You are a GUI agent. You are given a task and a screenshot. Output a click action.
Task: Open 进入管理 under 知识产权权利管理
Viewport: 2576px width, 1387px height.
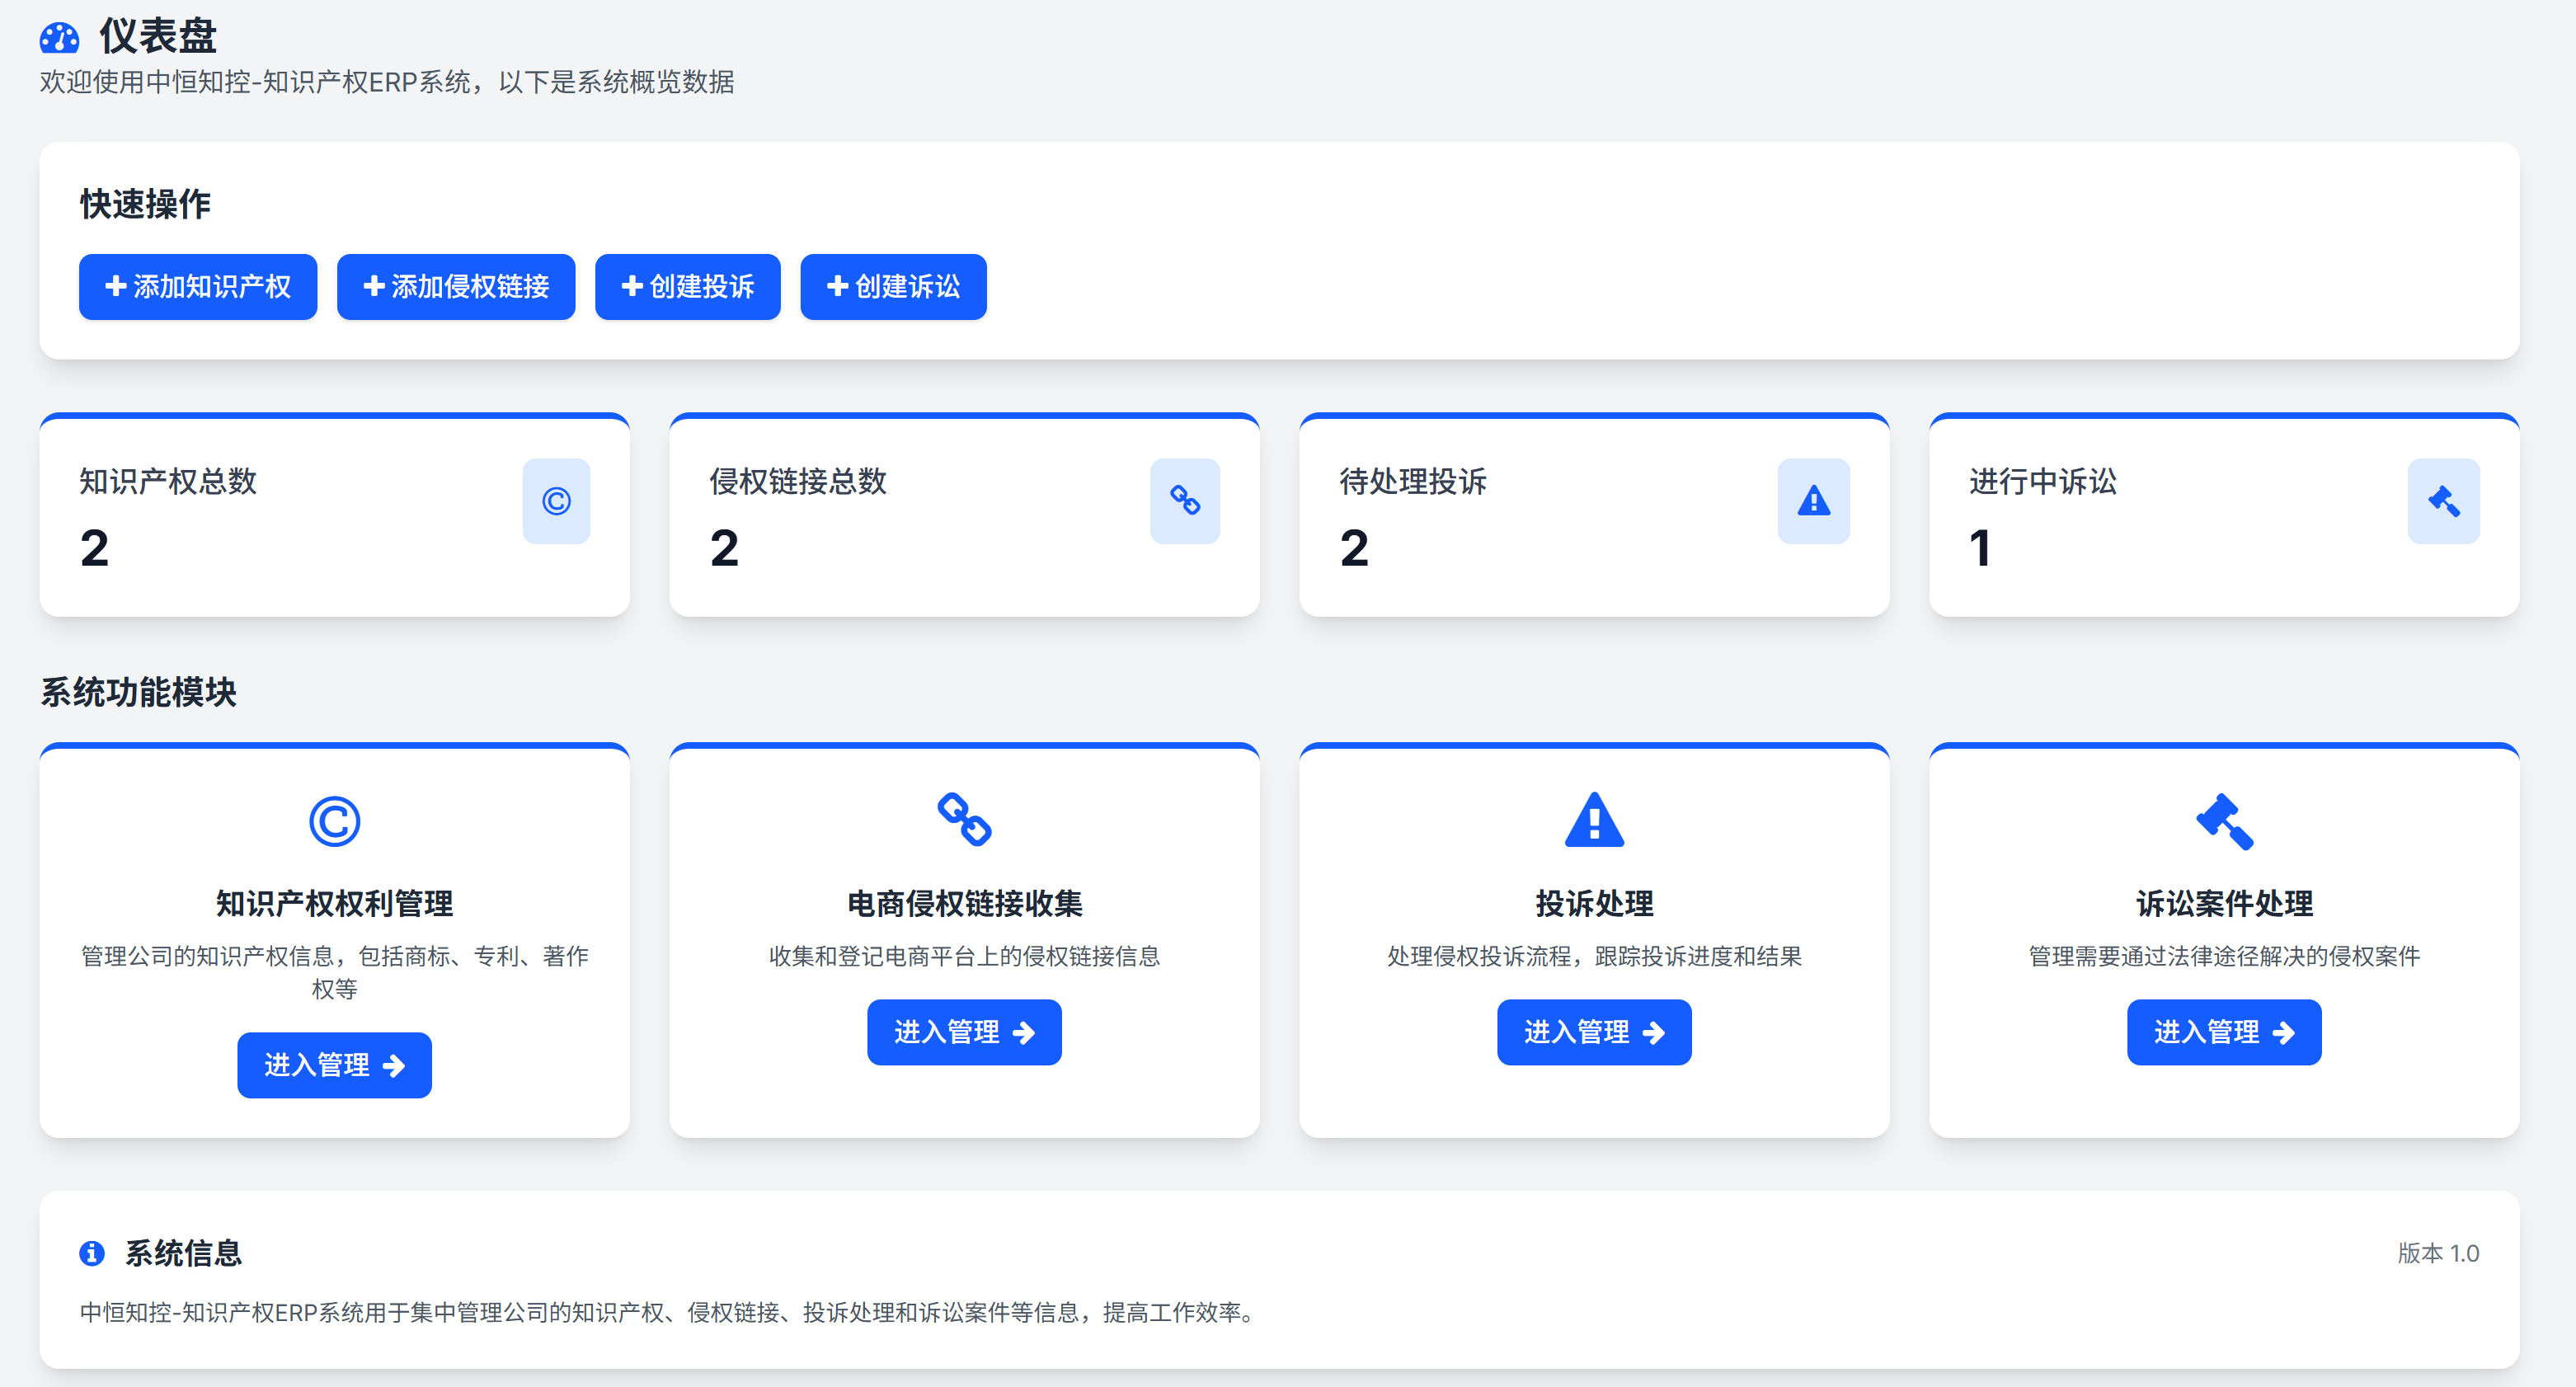[334, 1065]
